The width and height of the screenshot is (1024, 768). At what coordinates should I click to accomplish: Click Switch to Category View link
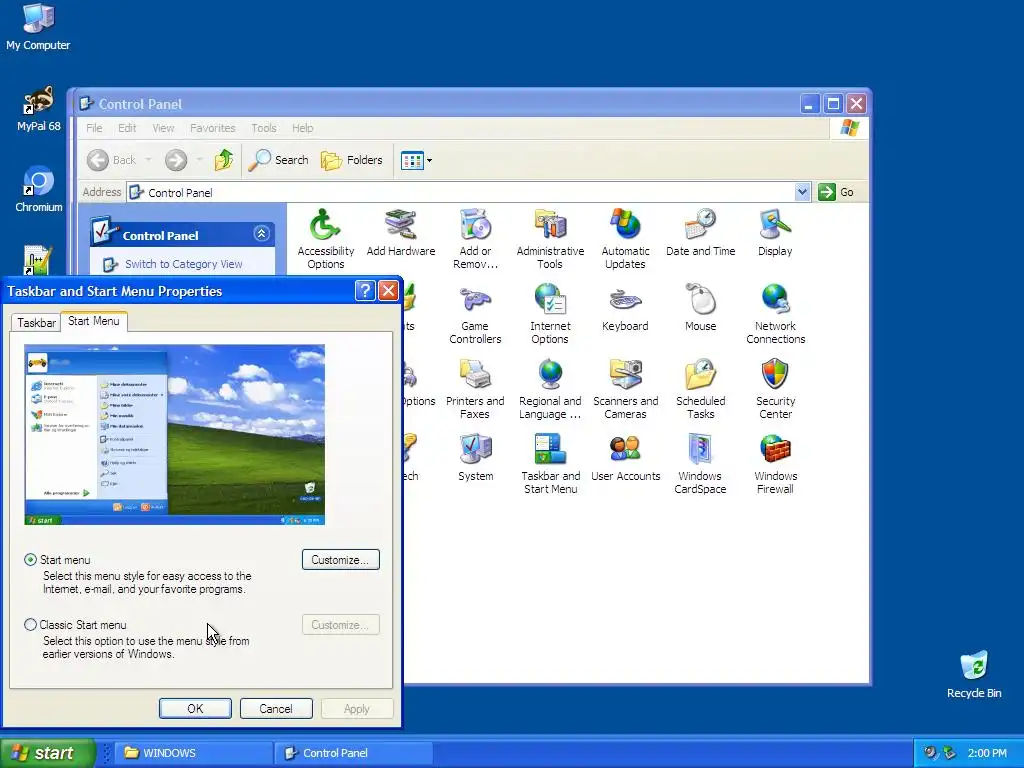pos(184,264)
